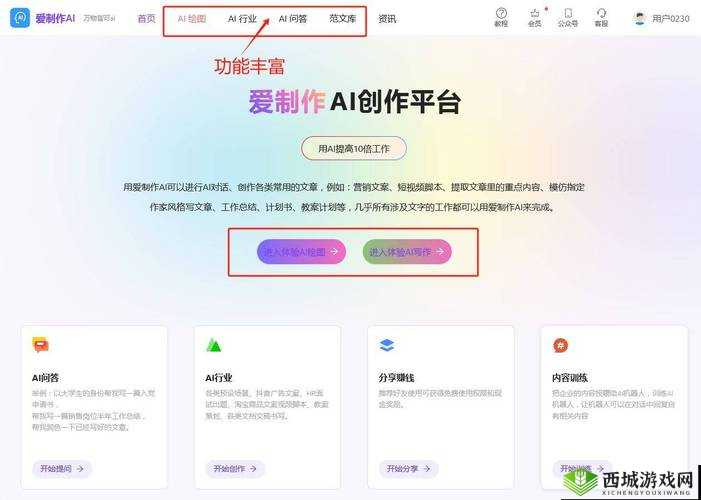The image size is (701, 500).
Task: Click the green AI行业 card icon
Action: pos(214,345)
